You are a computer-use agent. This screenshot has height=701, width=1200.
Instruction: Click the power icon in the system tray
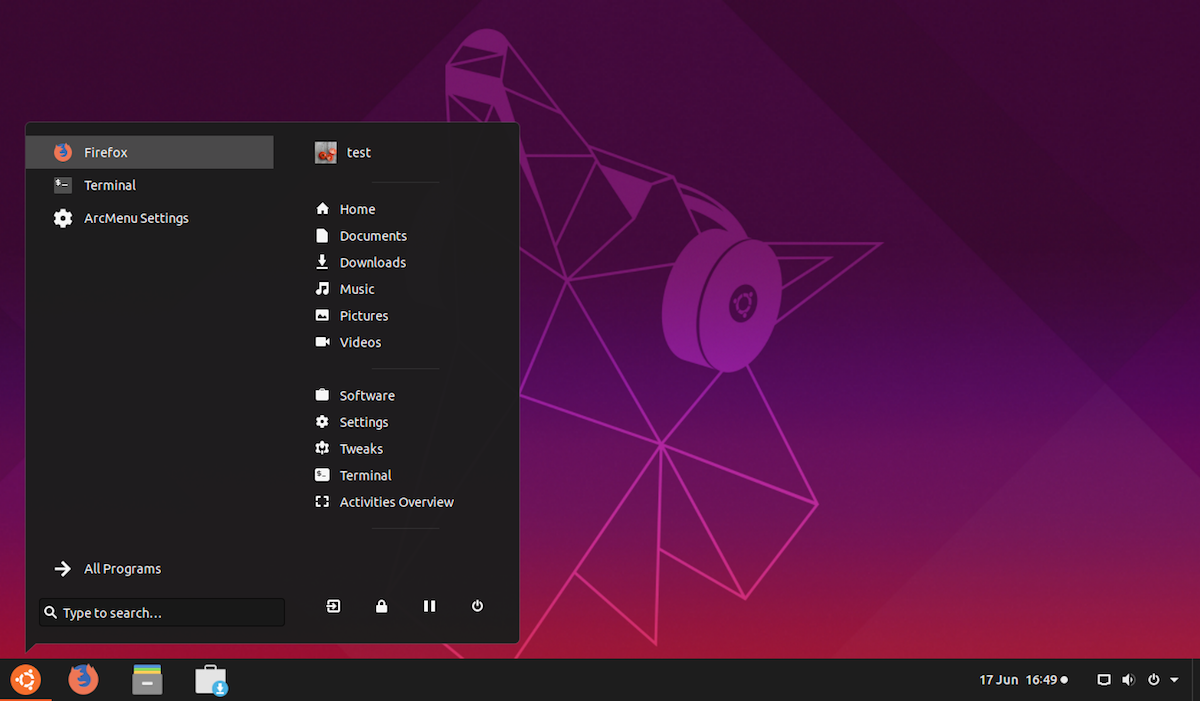[1153, 680]
